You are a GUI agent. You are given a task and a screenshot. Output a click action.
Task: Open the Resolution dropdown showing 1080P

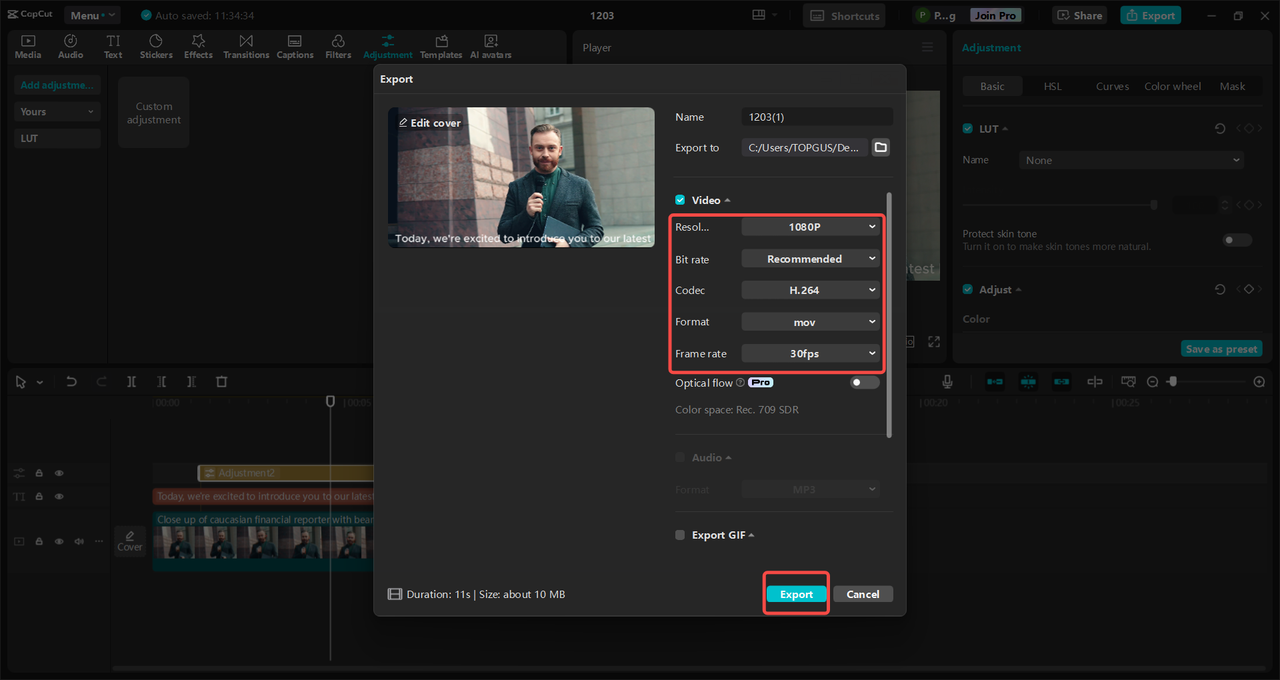(811, 227)
